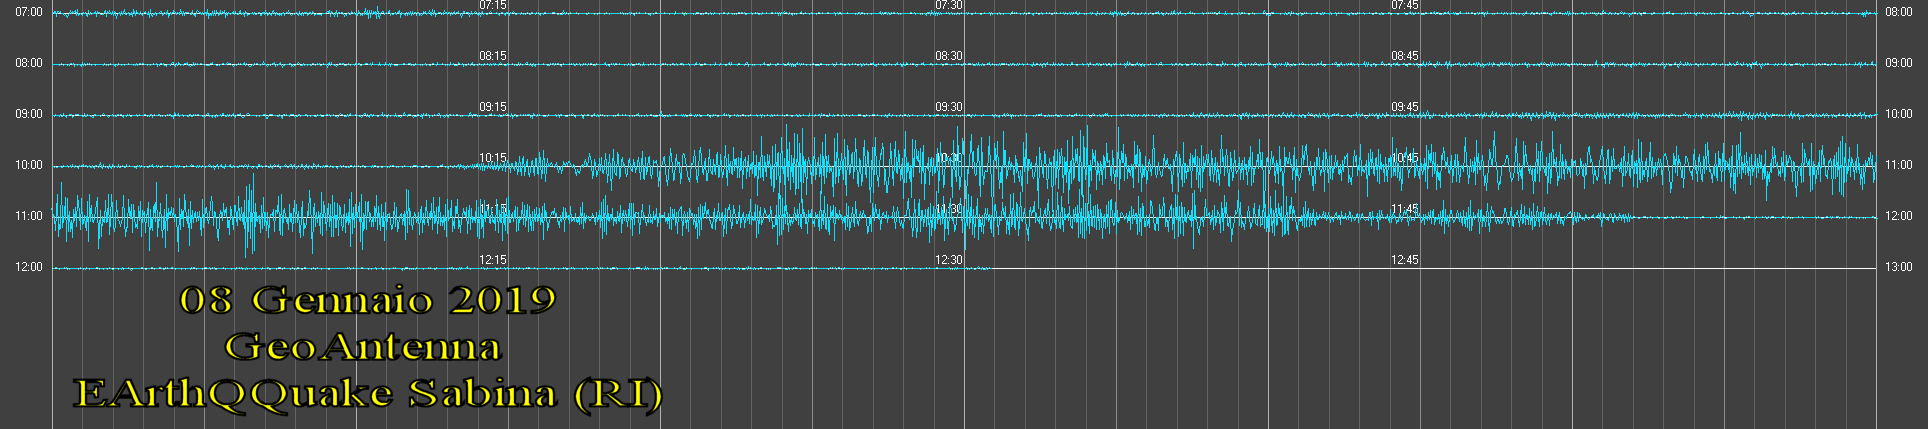1928x429 pixels.
Task: Click the 09:45 time marker
Action: pos(1405,107)
